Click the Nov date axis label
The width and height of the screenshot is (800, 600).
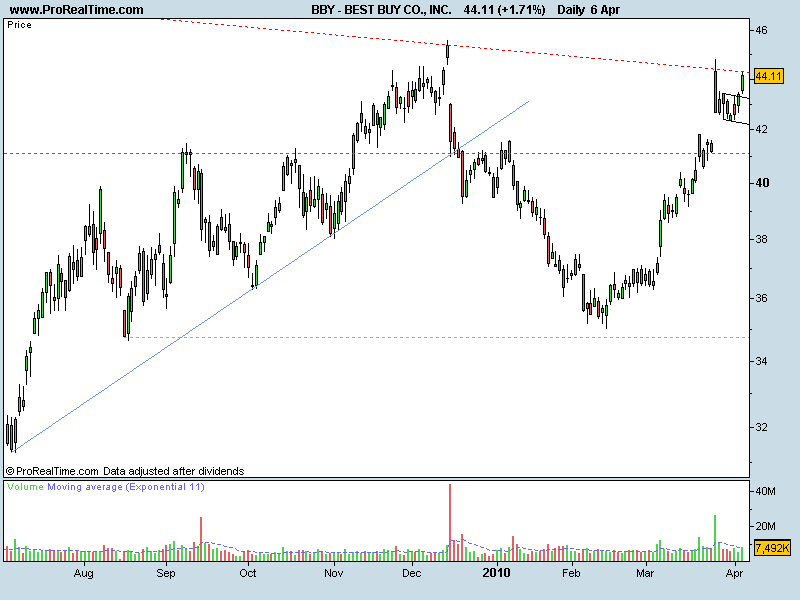(x=334, y=573)
